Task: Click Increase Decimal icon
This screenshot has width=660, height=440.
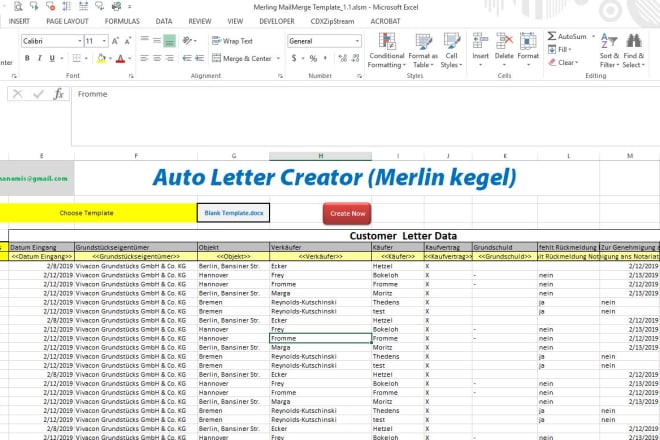Action: point(343,58)
